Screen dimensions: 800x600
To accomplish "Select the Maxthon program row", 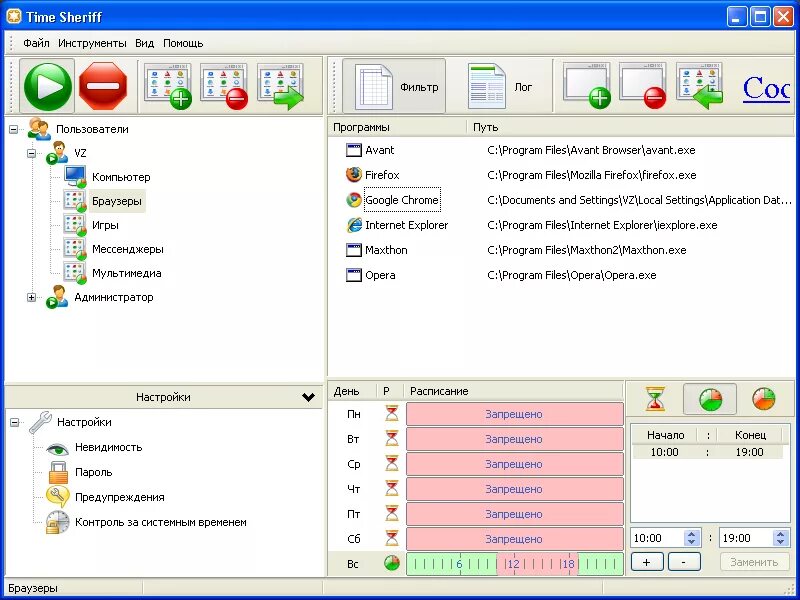I will click(561, 250).
